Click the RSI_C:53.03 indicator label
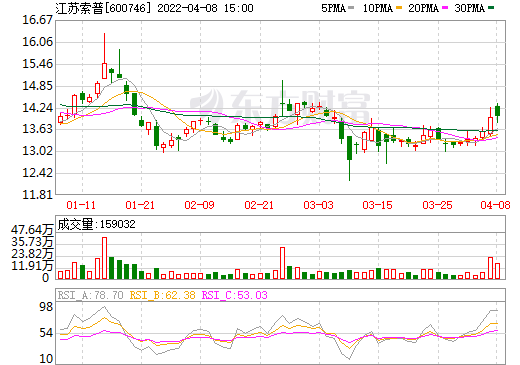The height and width of the screenshot is (365, 520). tap(235, 295)
